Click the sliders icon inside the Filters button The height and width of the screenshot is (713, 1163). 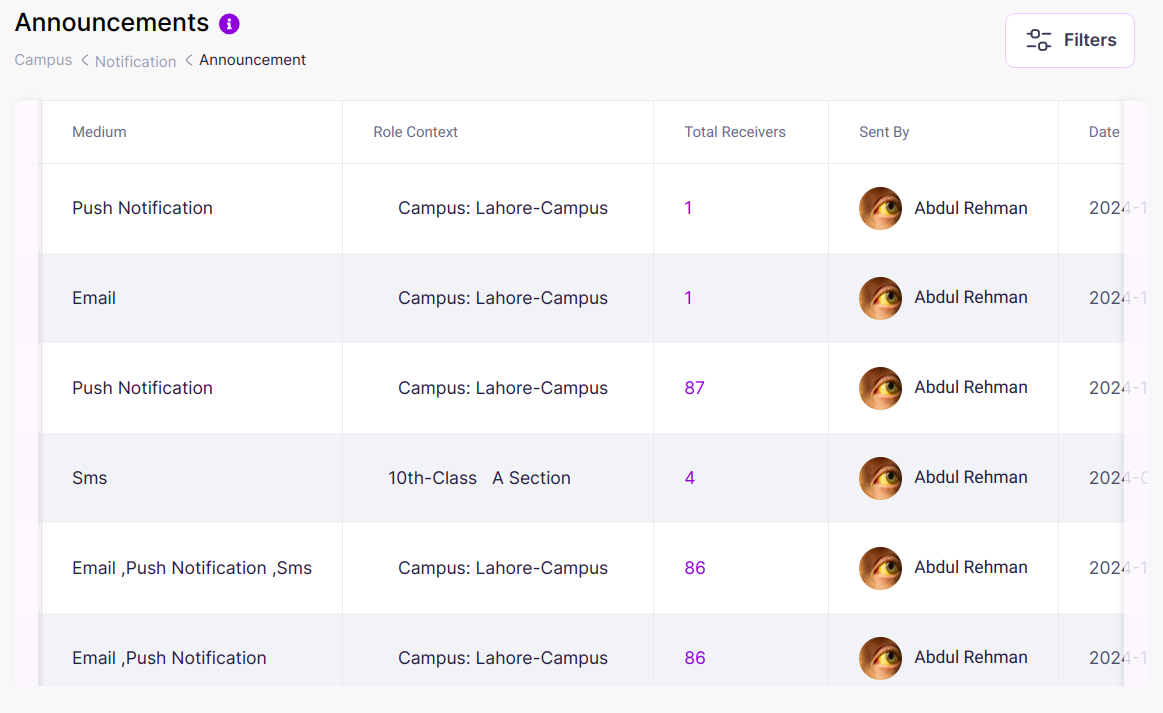[1038, 40]
